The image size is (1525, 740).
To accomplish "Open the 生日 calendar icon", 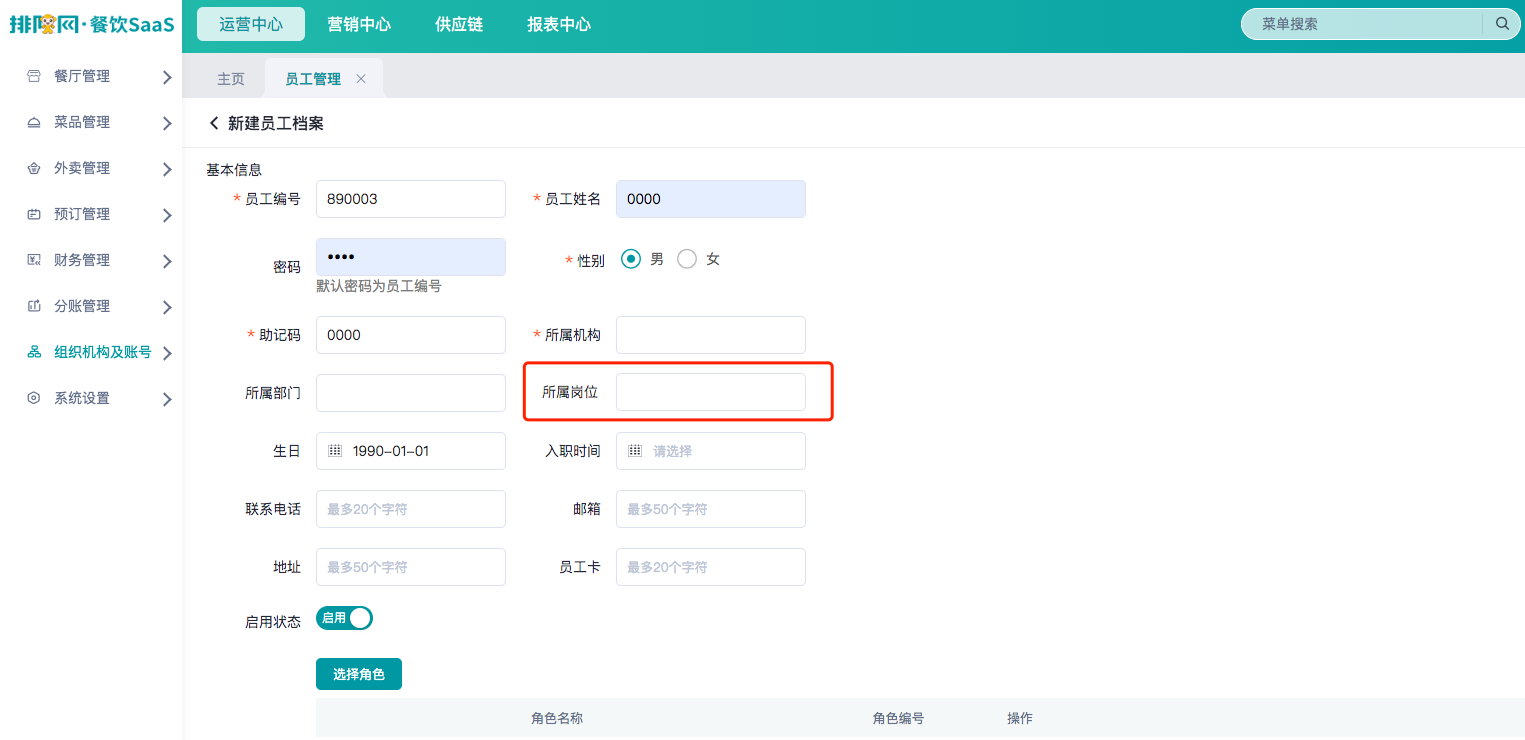I will [335, 451].
